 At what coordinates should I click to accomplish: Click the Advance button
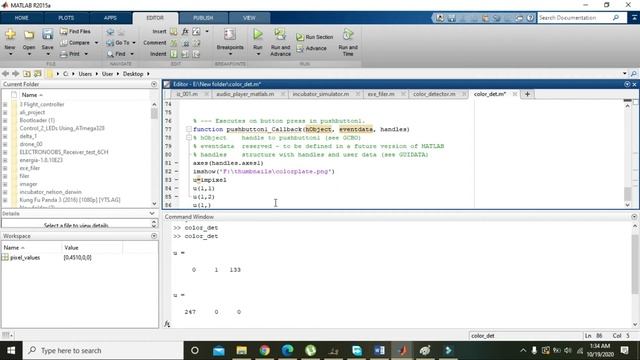[311, 49]
